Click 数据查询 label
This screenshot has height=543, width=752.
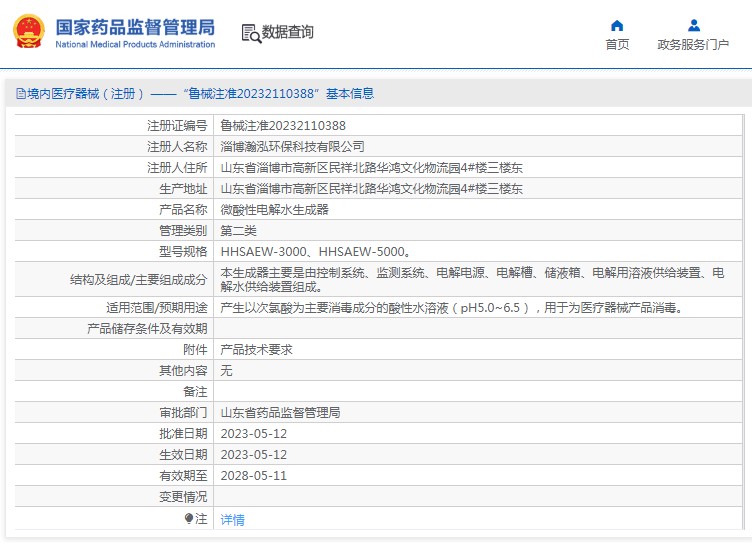click(288, 32)
